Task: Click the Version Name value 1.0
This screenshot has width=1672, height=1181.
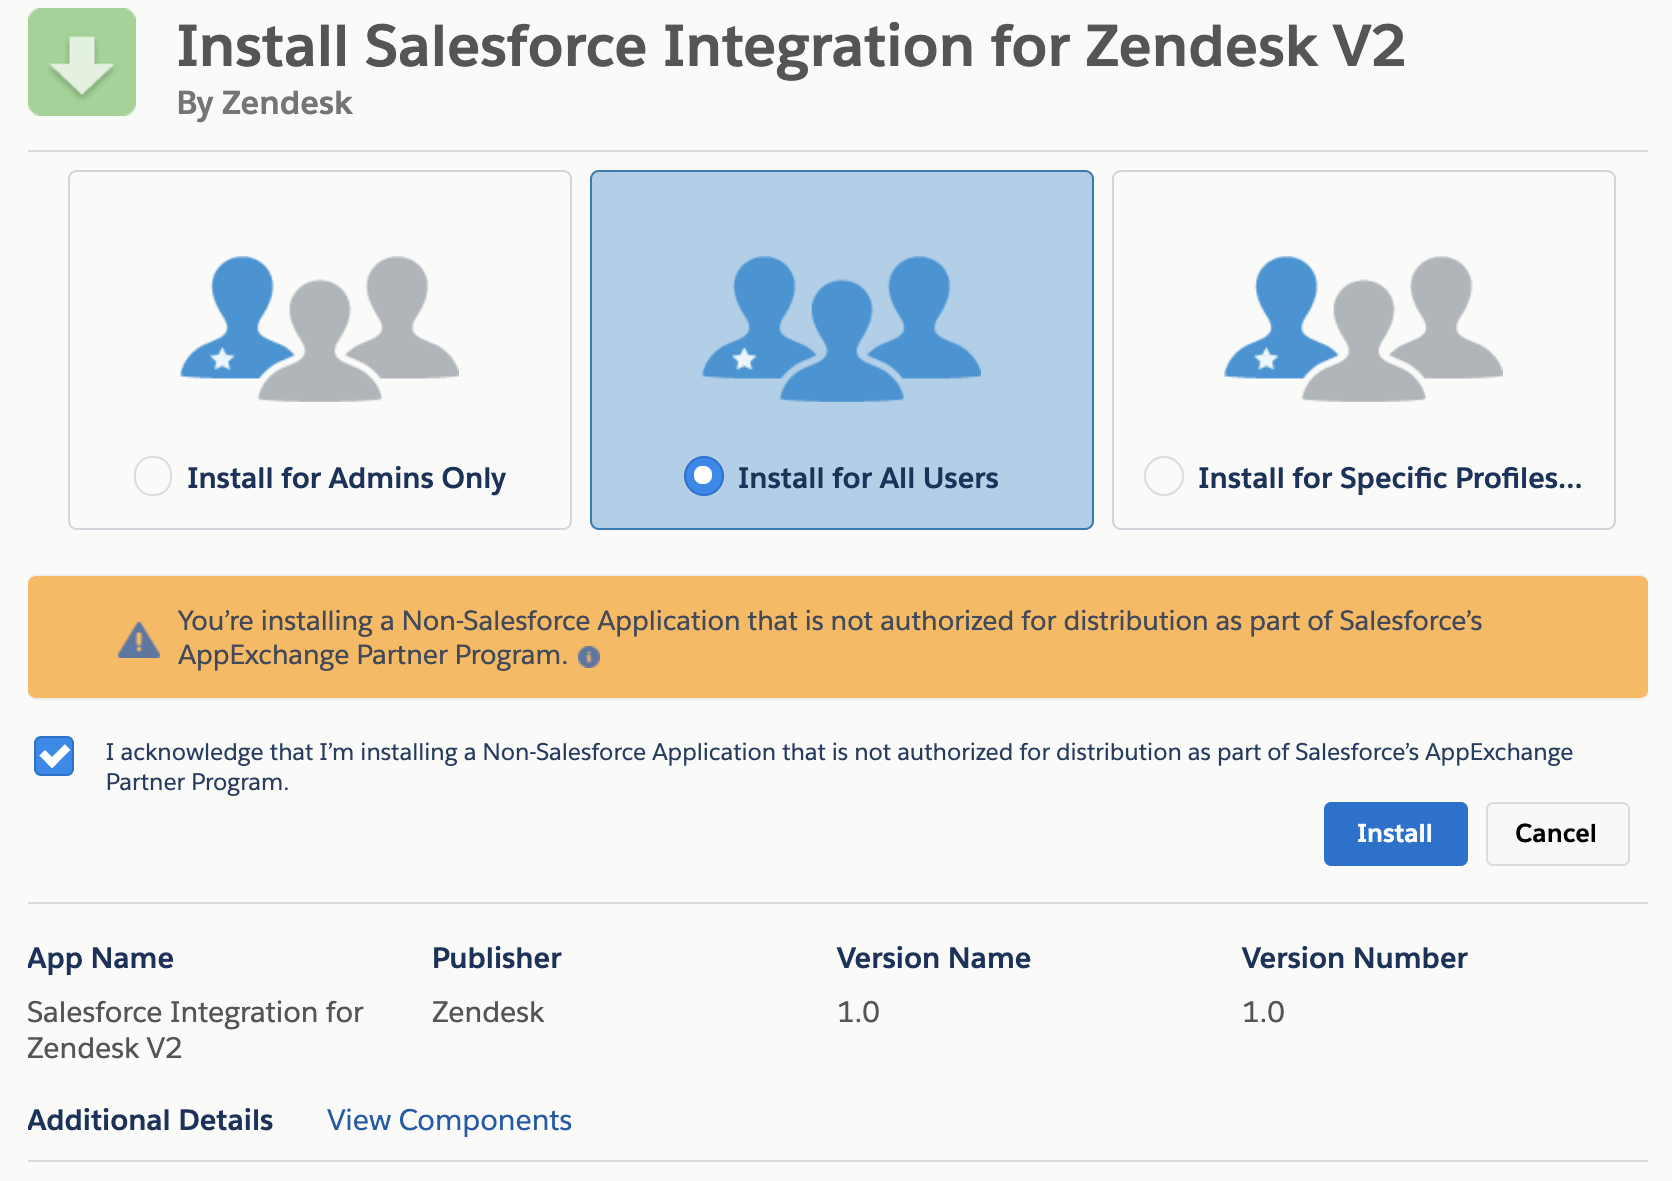Action: (x=858, y=1012)
